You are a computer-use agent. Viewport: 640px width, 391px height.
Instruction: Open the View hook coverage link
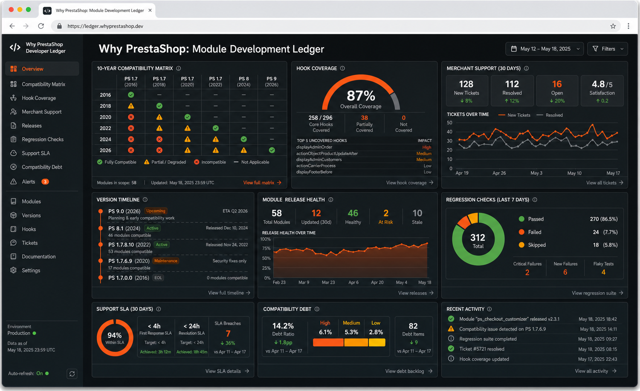point(409,182)
